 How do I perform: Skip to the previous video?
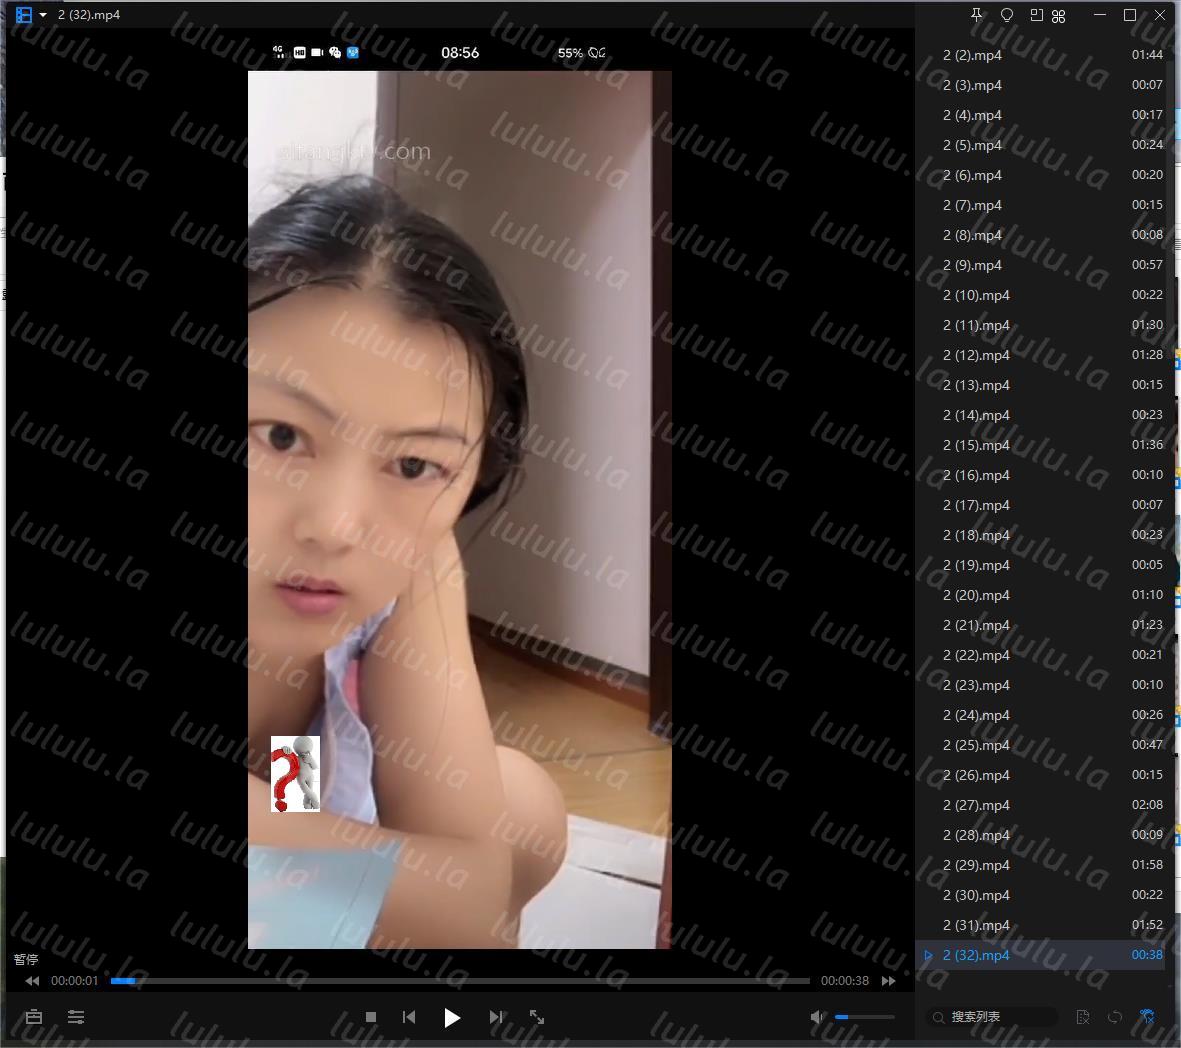pos(409,1017)
